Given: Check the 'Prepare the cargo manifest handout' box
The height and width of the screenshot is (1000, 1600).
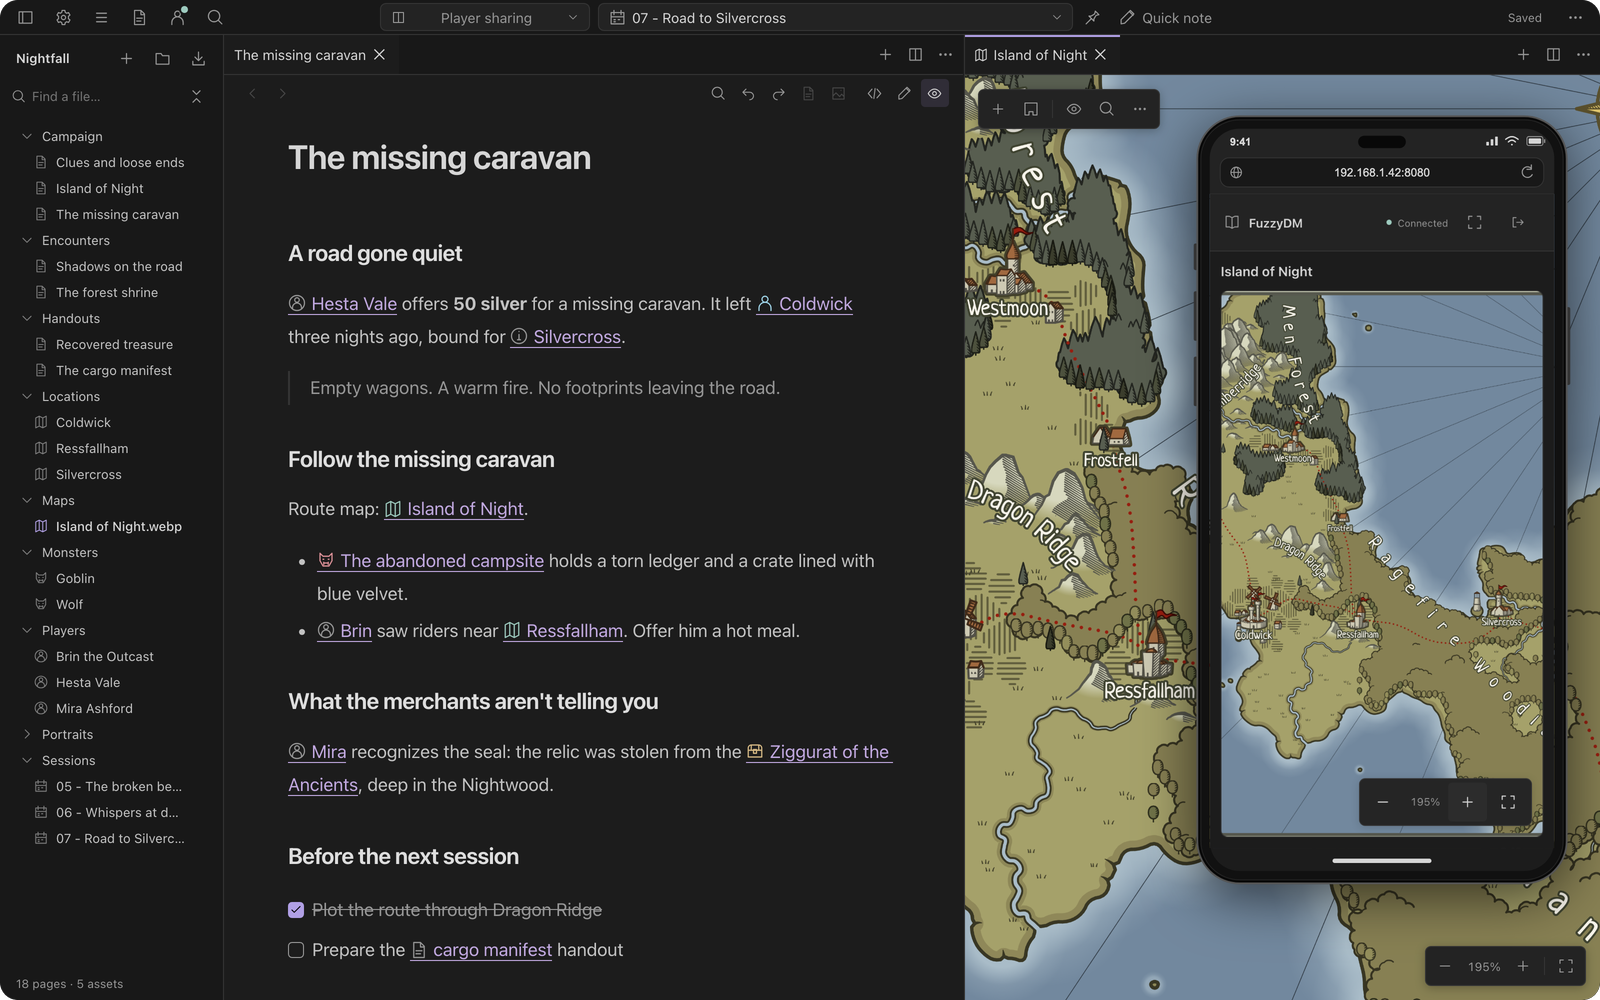Looking at the screenshot, I should click(296, 950).
